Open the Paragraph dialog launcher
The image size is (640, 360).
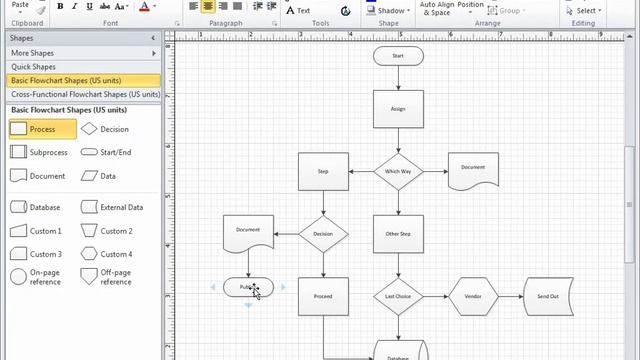(x=275, y=24)
